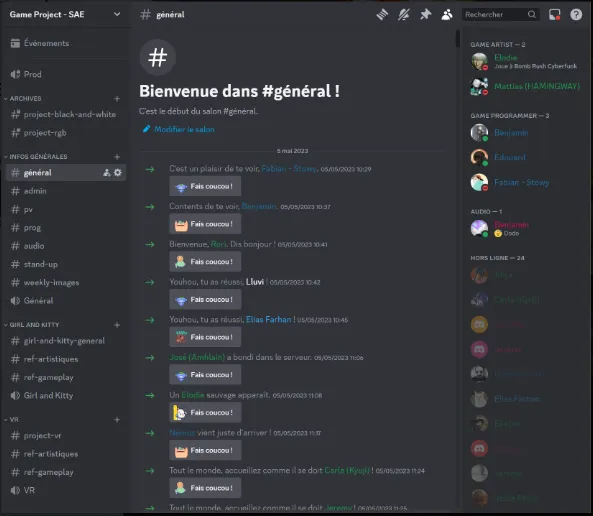The image size is (593, 516).
Task: Click Fais coucou under Elodie sauvage message
Action: 205,413
